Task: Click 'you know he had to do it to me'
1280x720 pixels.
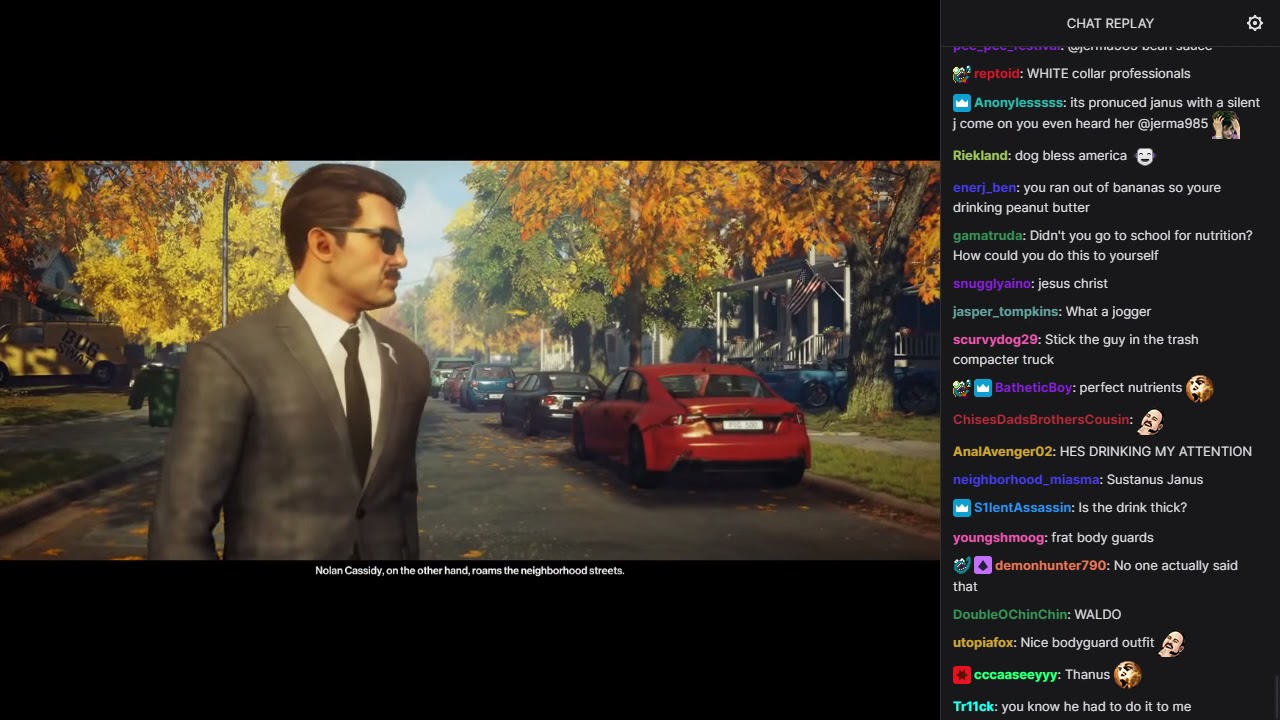Action: pos(1096,707)
